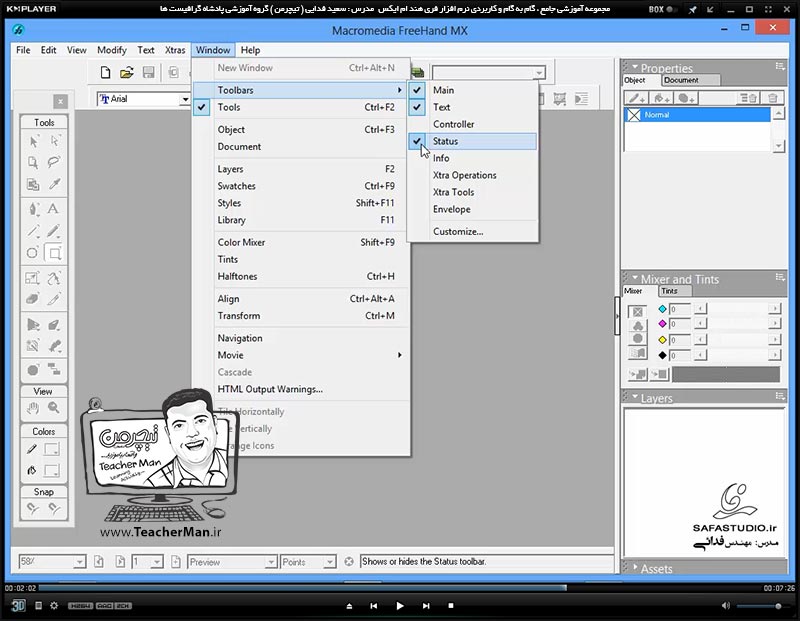This screenshot has height=621, width=800.
Task: Click the mixer color preview swatch
Action: pyautogui.click(x=726, y=374)
